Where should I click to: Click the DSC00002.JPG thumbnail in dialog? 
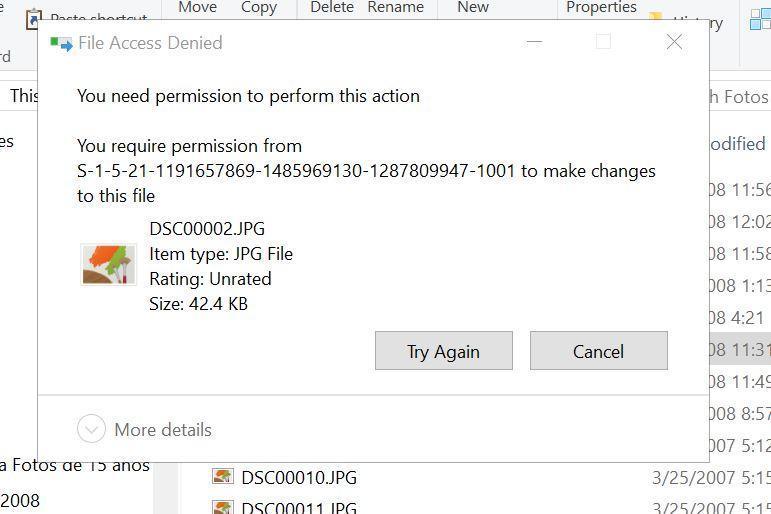[108, 265]
